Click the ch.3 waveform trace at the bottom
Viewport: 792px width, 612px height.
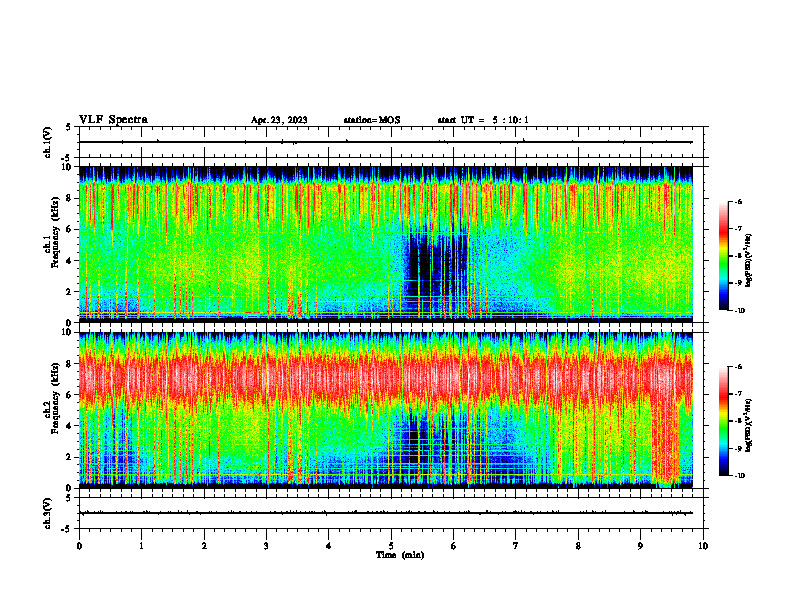point(385,513)
